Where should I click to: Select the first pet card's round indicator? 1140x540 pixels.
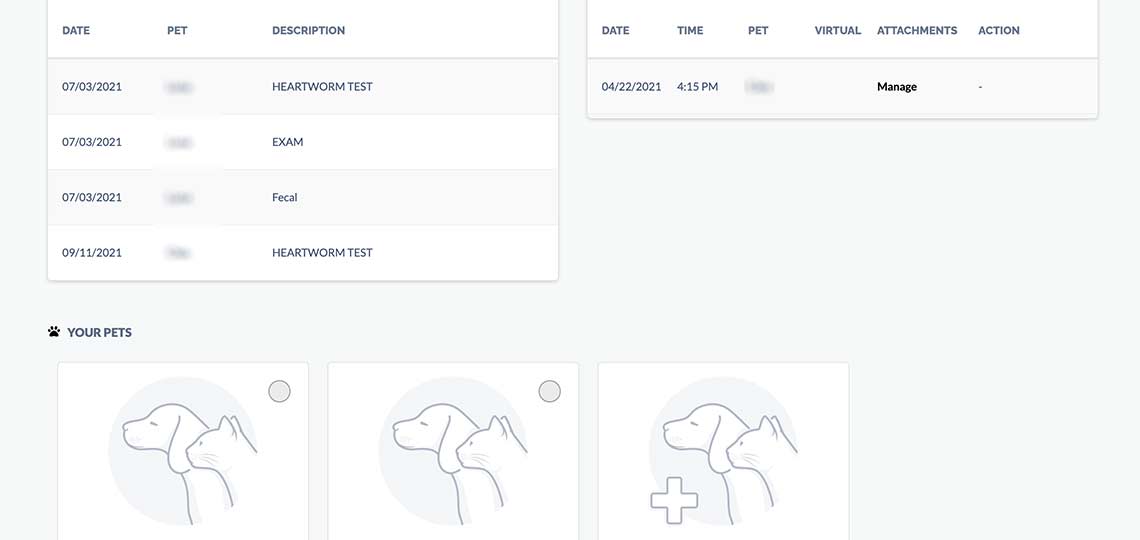click(x=280, y=391)
